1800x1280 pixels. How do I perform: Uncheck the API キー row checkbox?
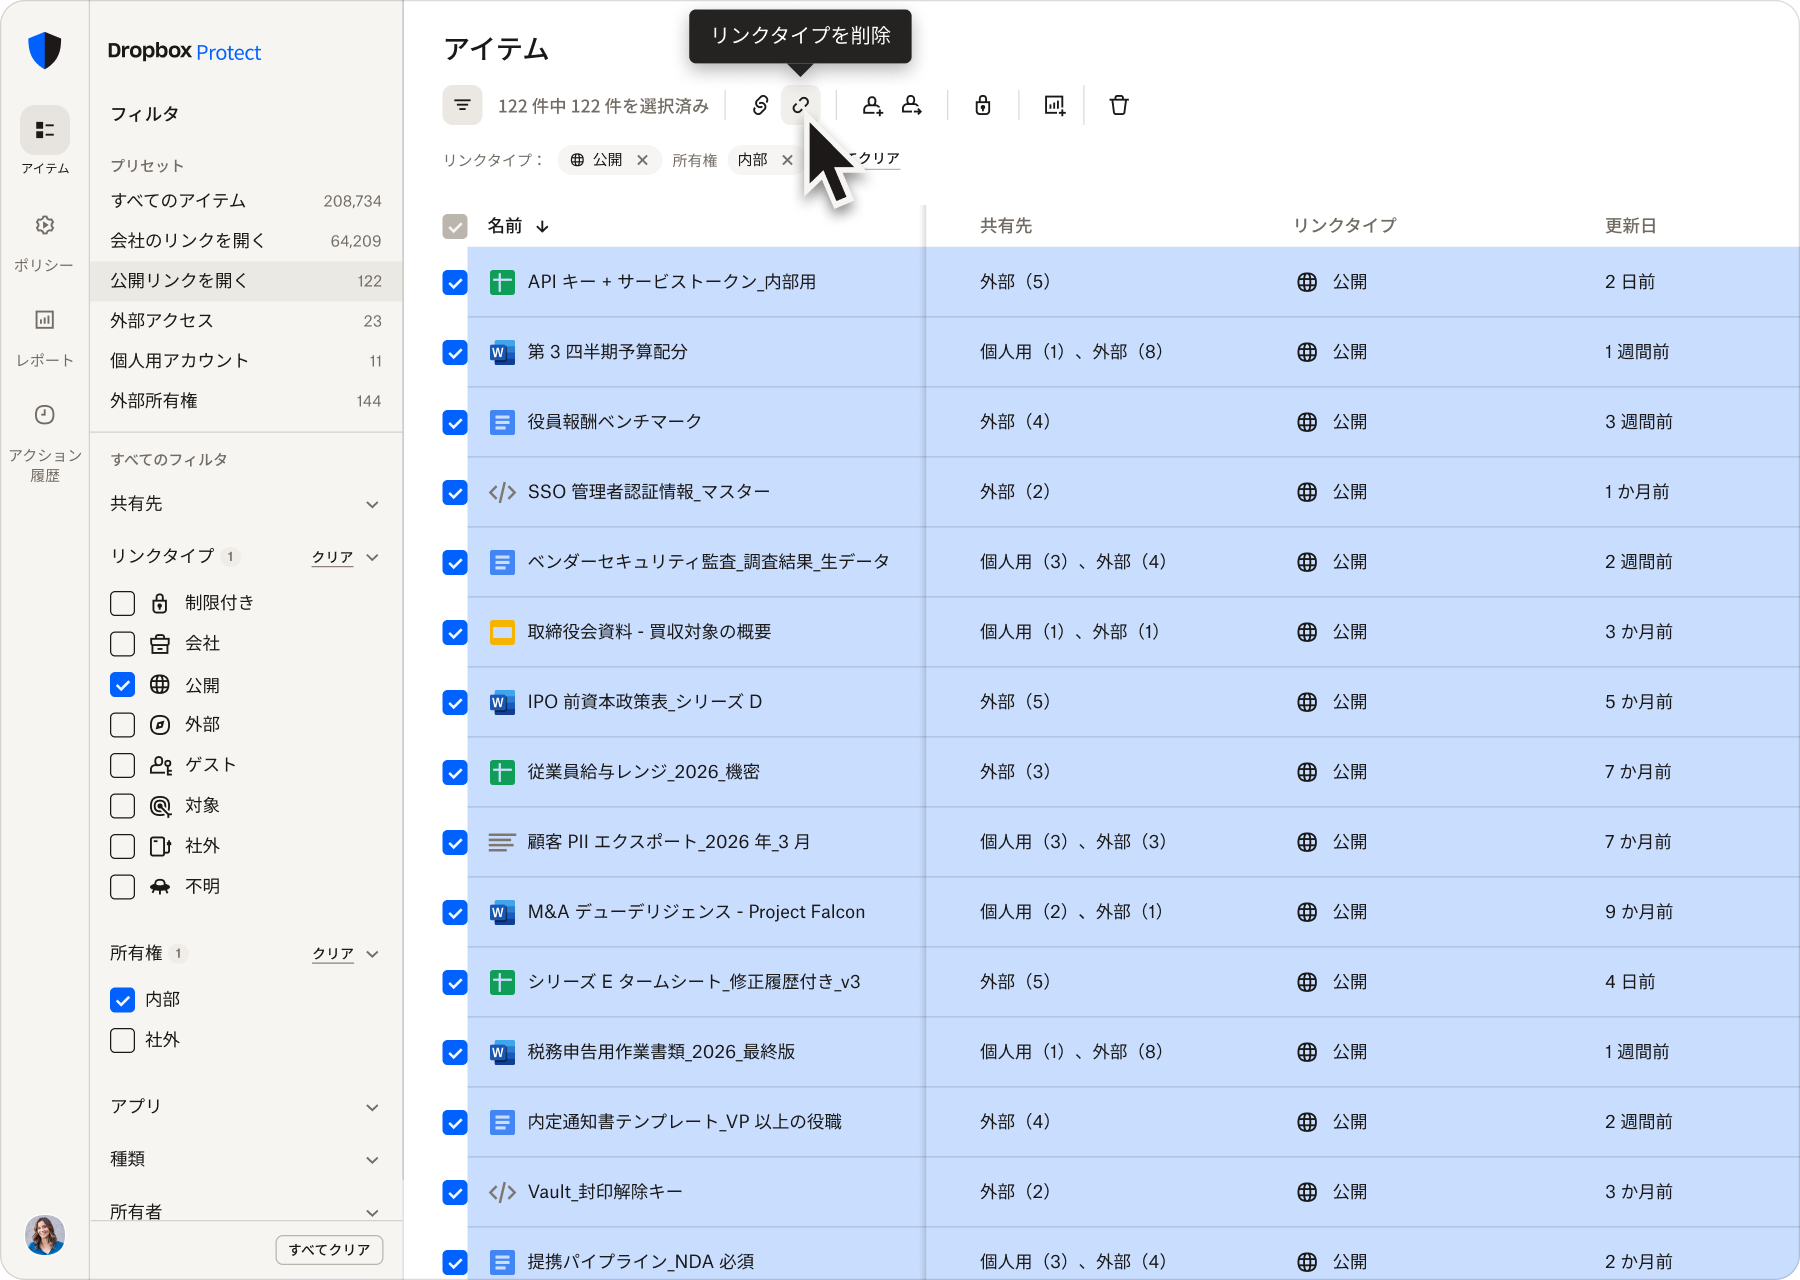click(x=455, y=283)
